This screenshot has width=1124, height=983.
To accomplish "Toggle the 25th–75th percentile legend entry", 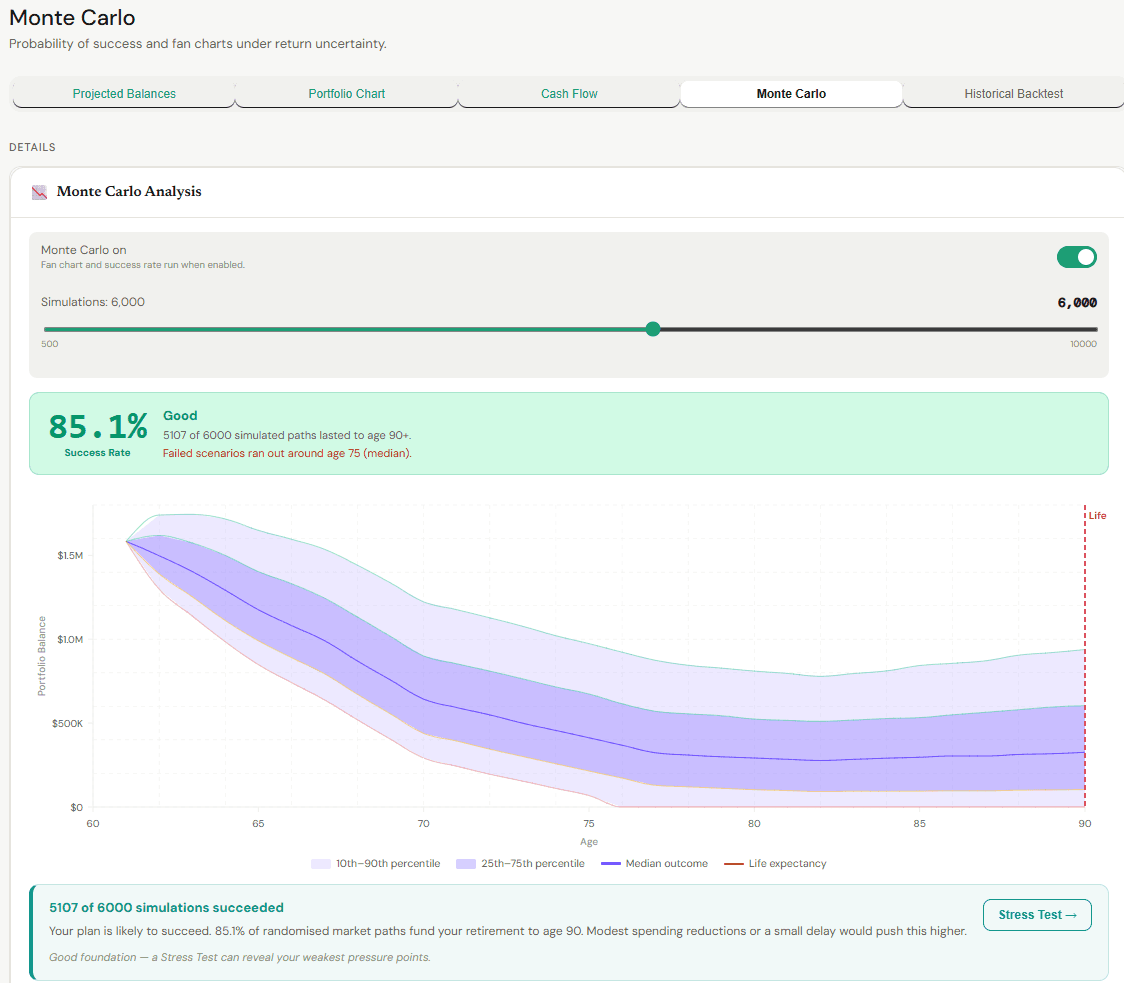I will tap(520, 863).
